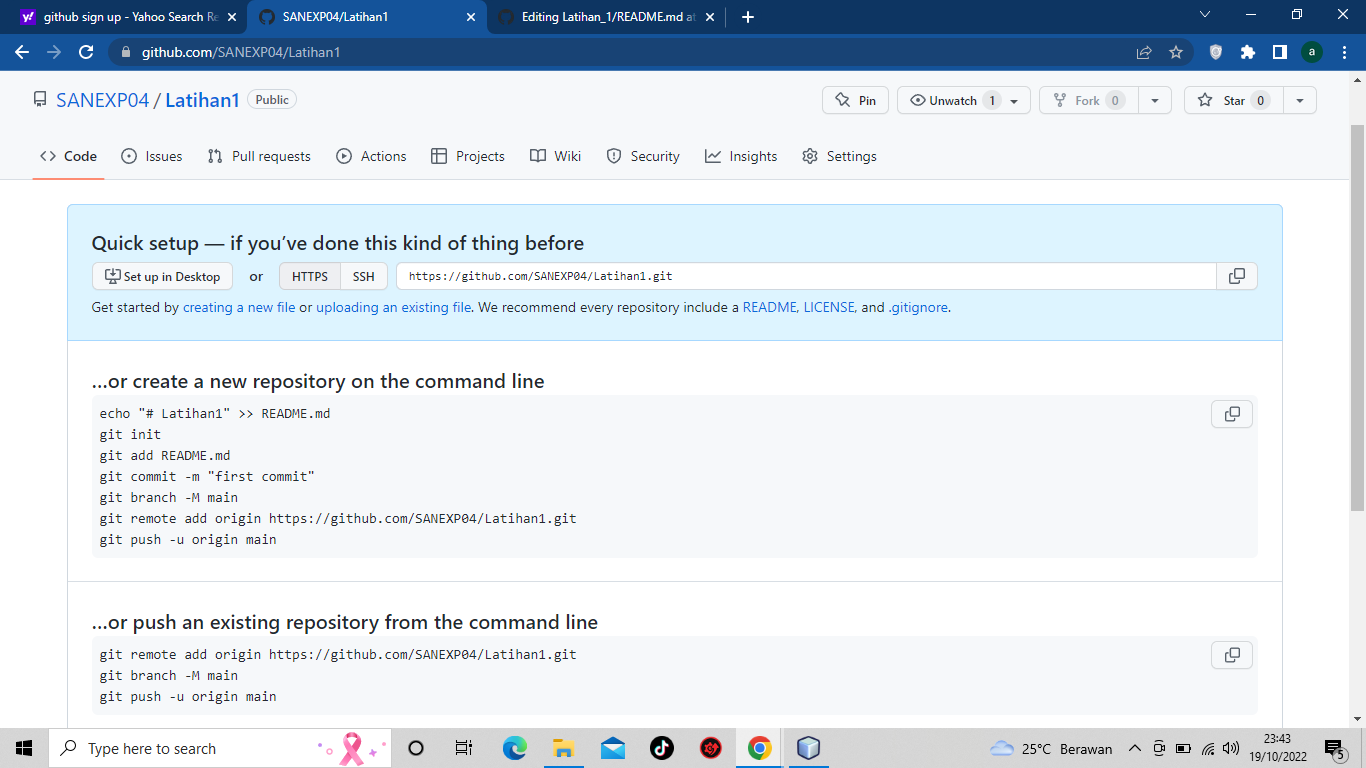Expand the fork options dropdown arrow

[x=1155, y=100]
